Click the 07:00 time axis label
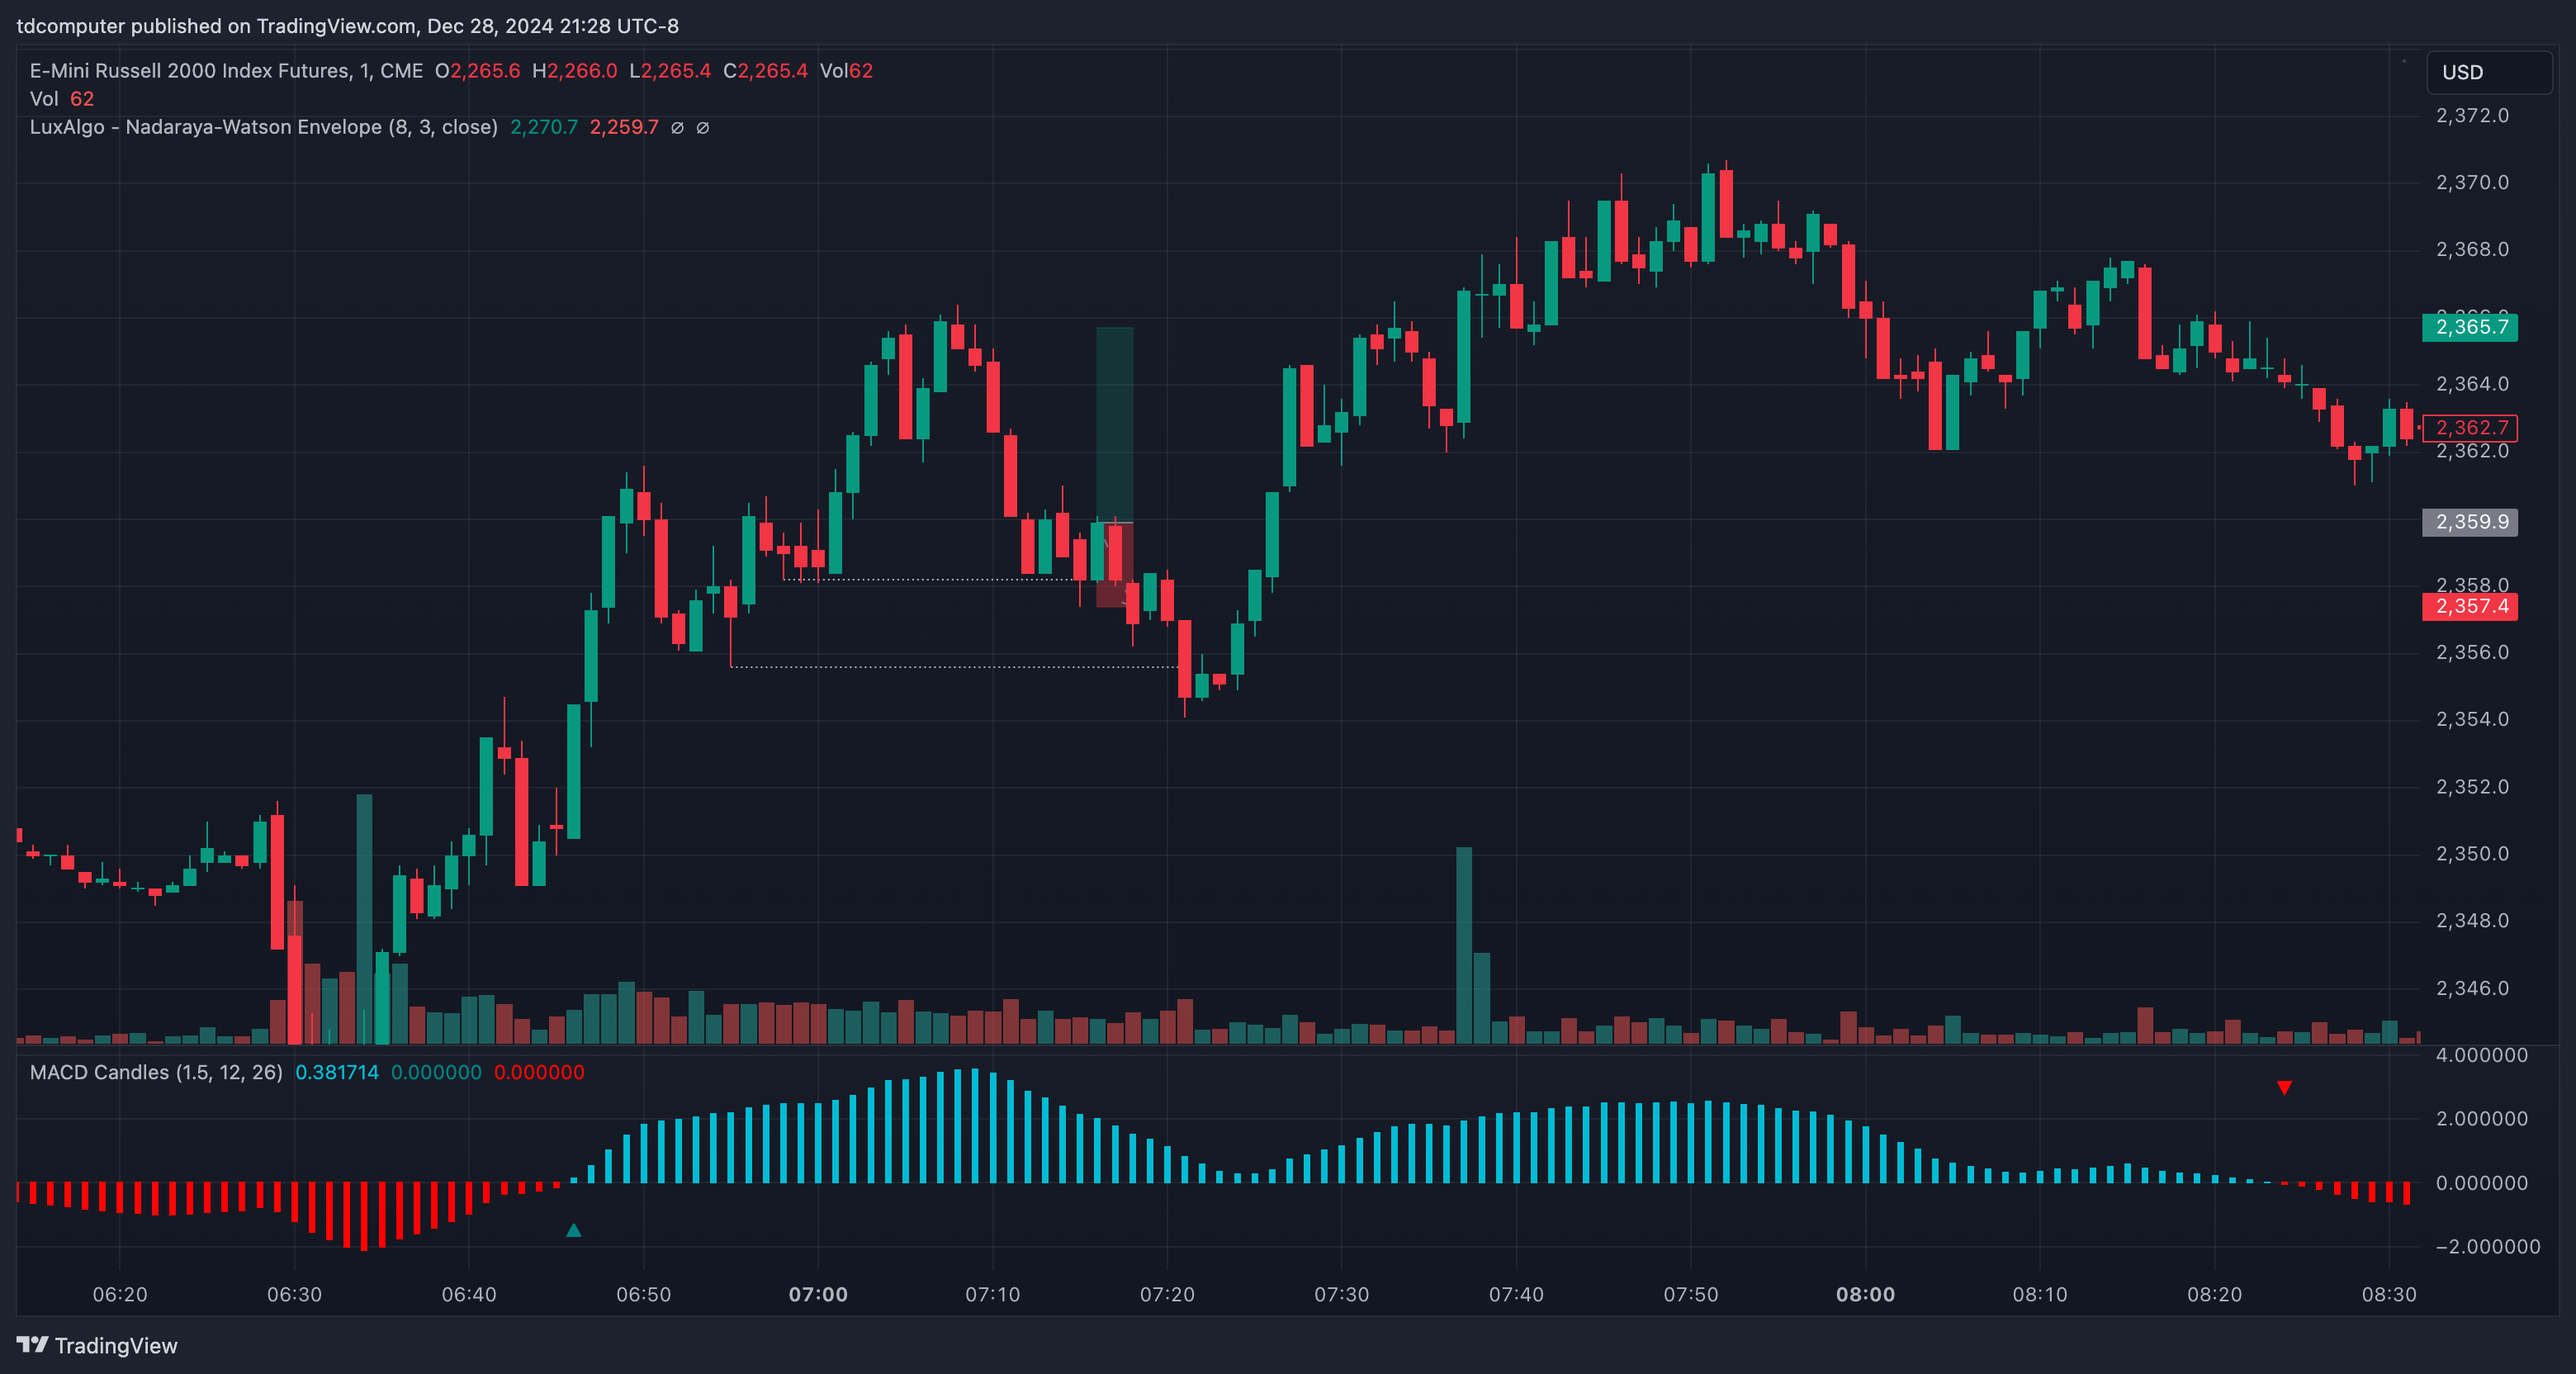 coord(818,1294)
